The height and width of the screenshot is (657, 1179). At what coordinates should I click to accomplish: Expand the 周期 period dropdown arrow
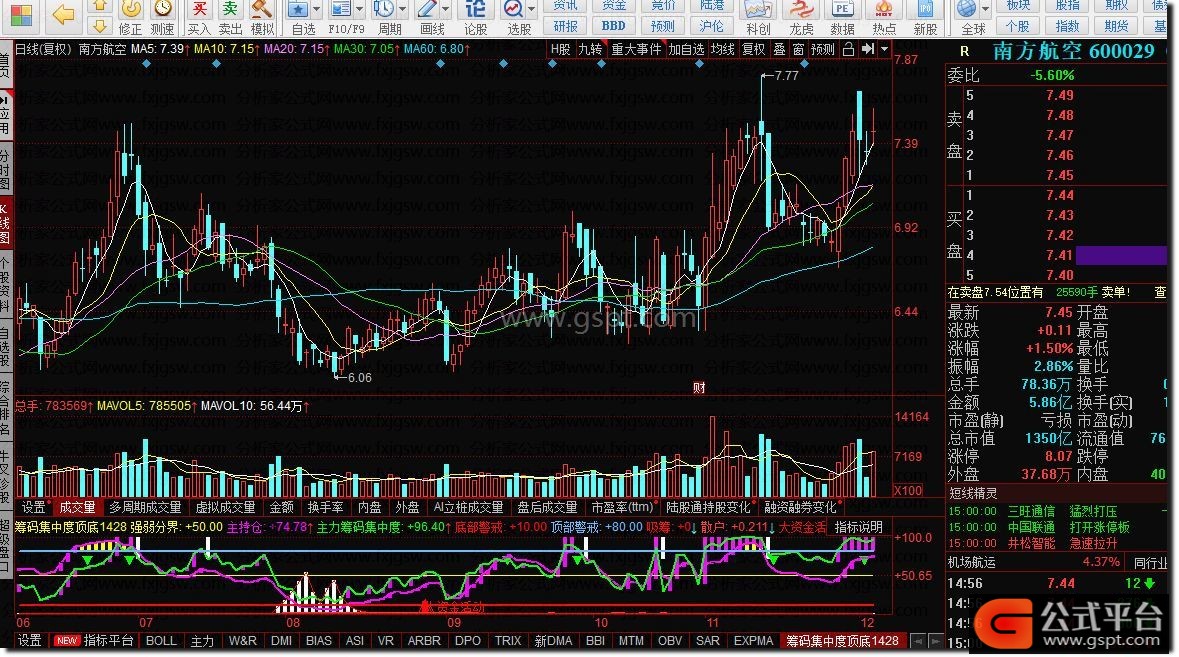pos(402,10)
